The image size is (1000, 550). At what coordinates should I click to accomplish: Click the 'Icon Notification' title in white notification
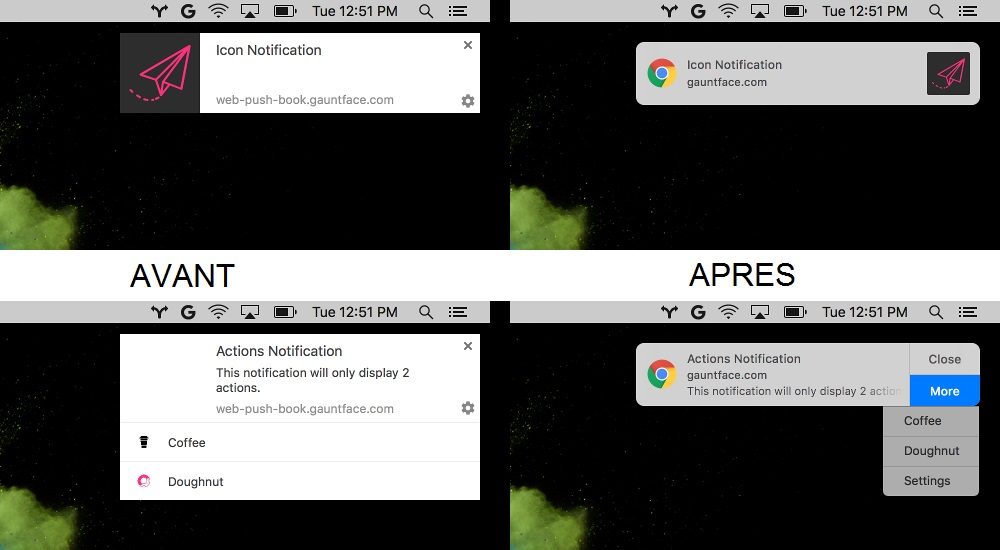[x=268, y=50]
